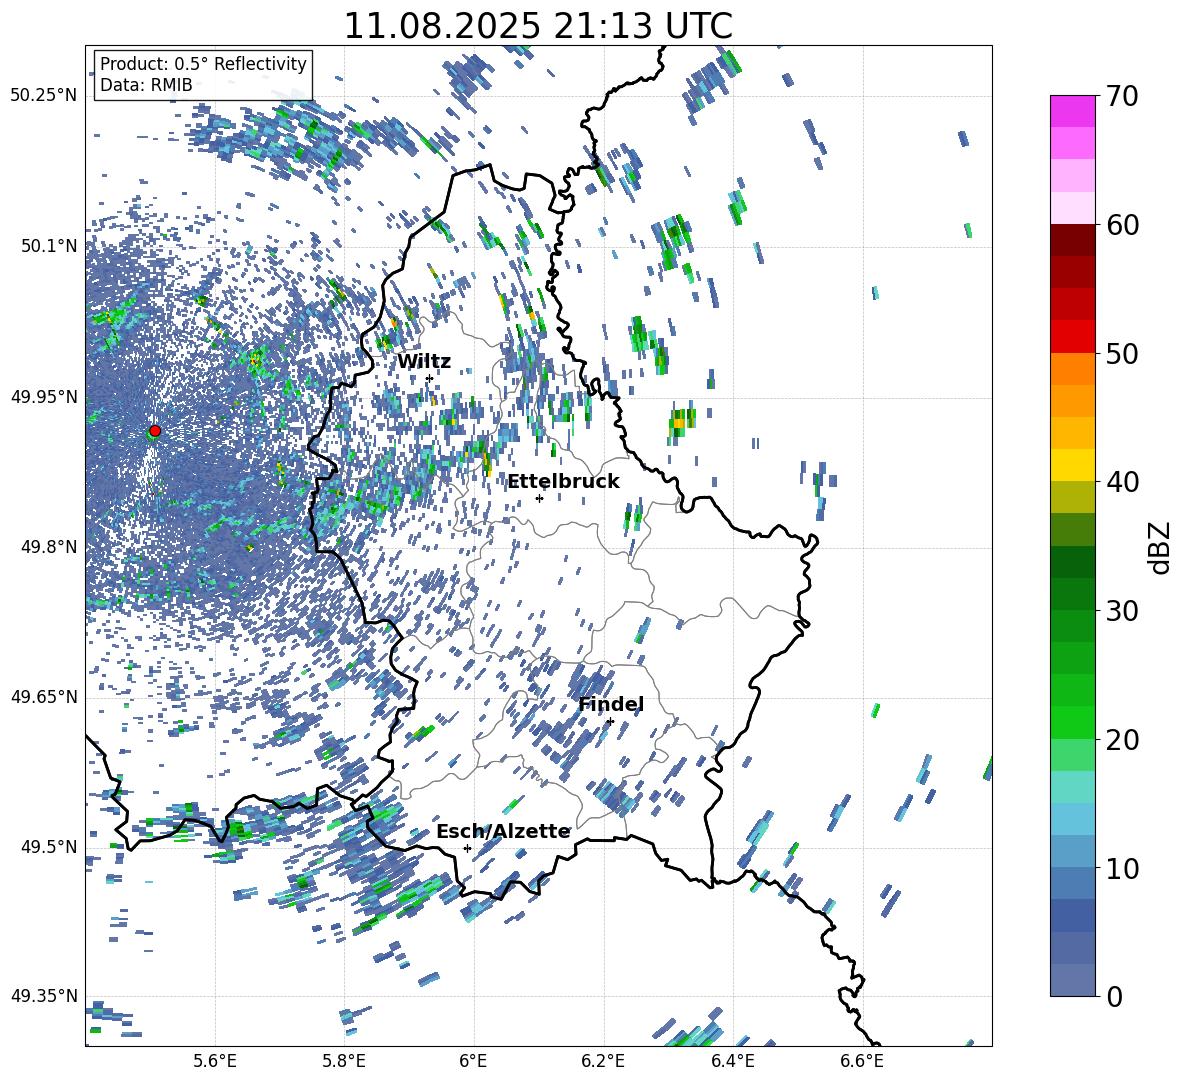Click the 6.2°E longitude label
The height and width of the screenshot is (1081, 1184).
[x=603, y=1061]
